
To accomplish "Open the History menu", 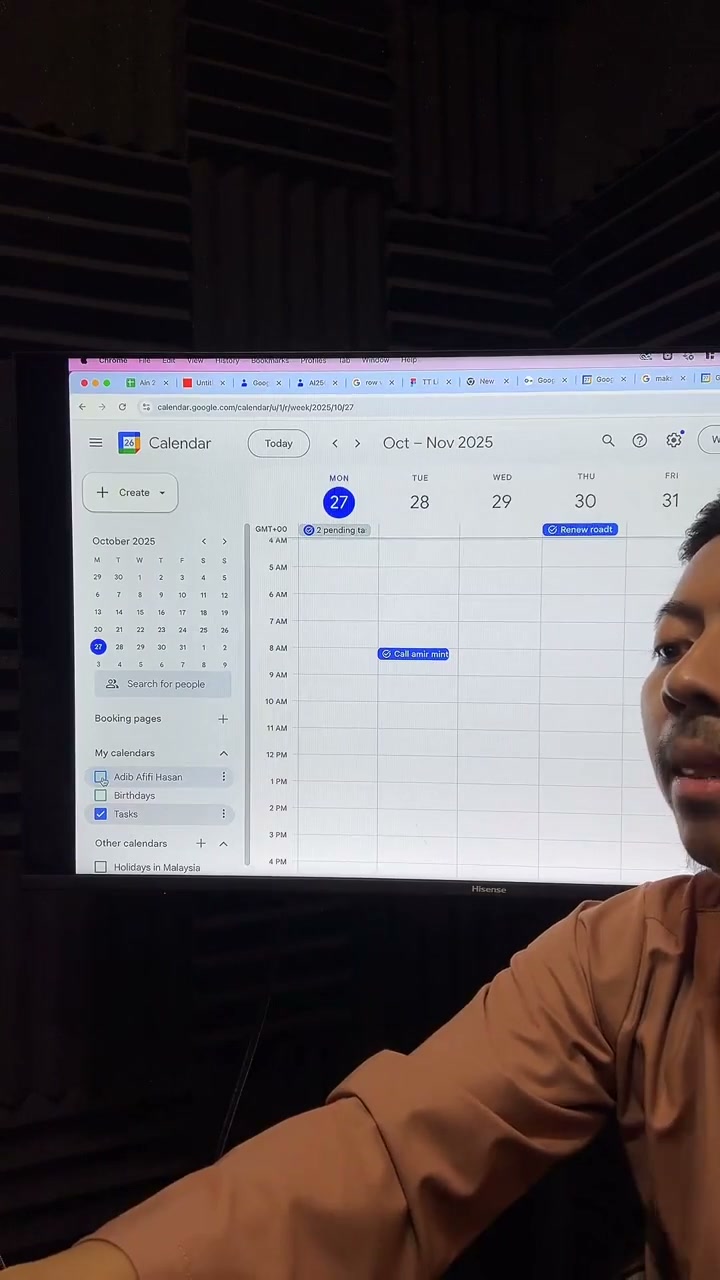I will (227, 360).
